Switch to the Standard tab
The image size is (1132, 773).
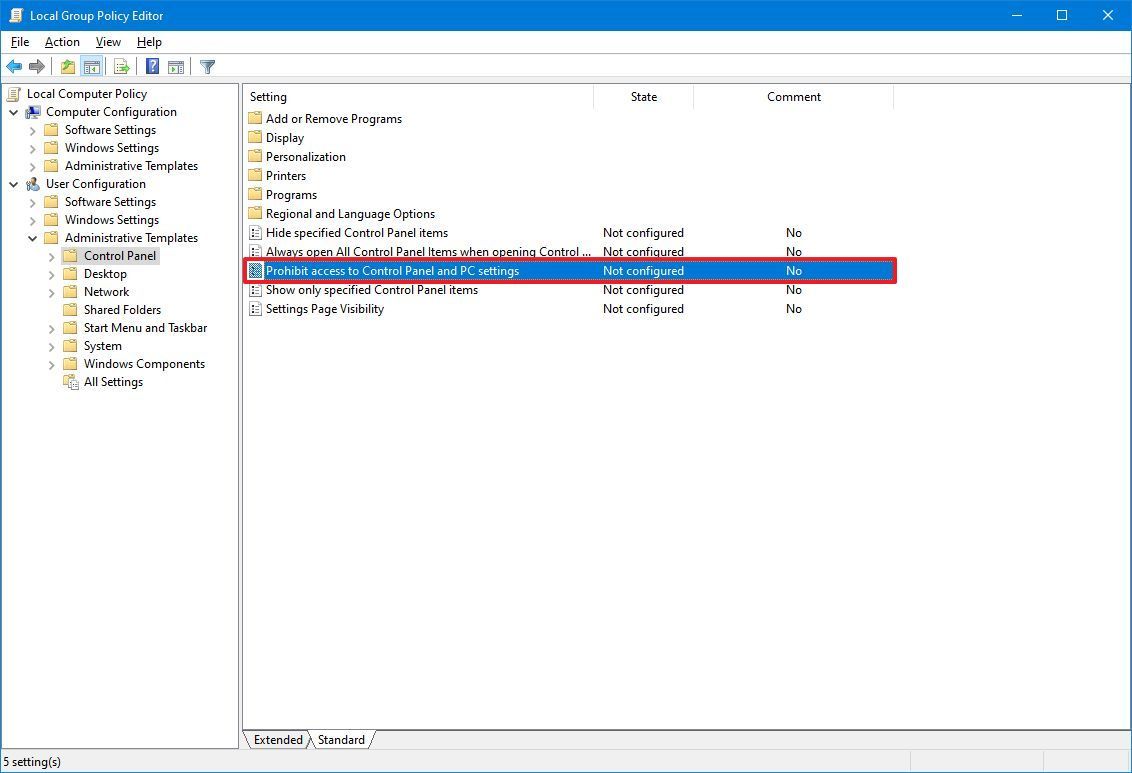340,740
